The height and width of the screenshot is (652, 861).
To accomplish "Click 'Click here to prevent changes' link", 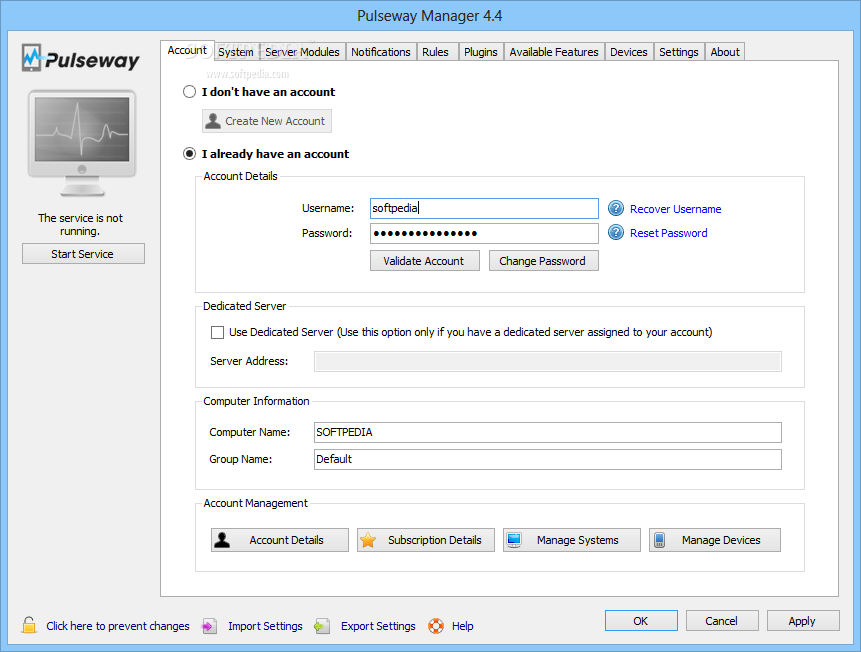I will click(118, 626).
